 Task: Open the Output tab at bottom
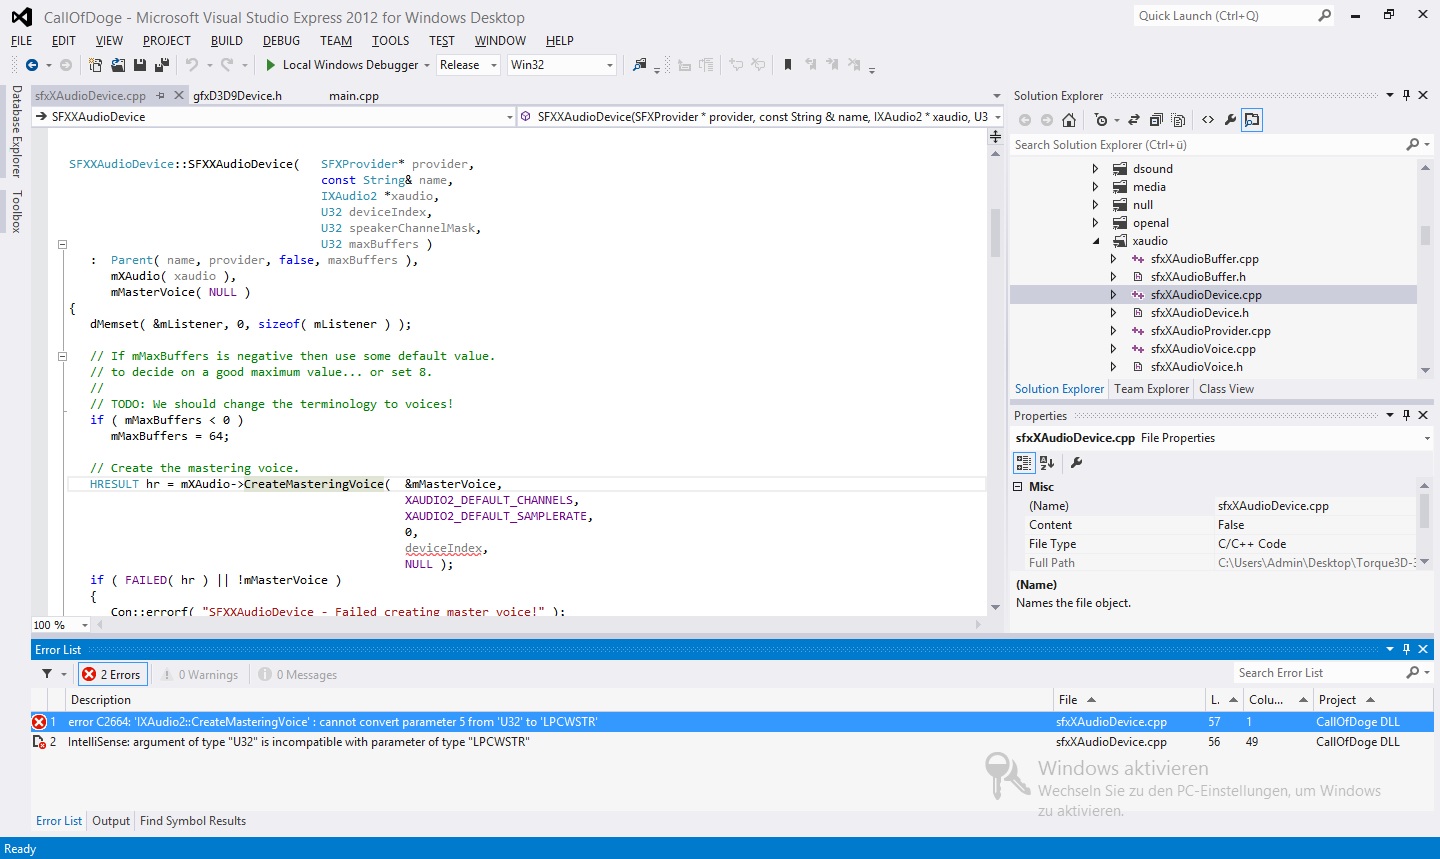(x=111, y=821)
